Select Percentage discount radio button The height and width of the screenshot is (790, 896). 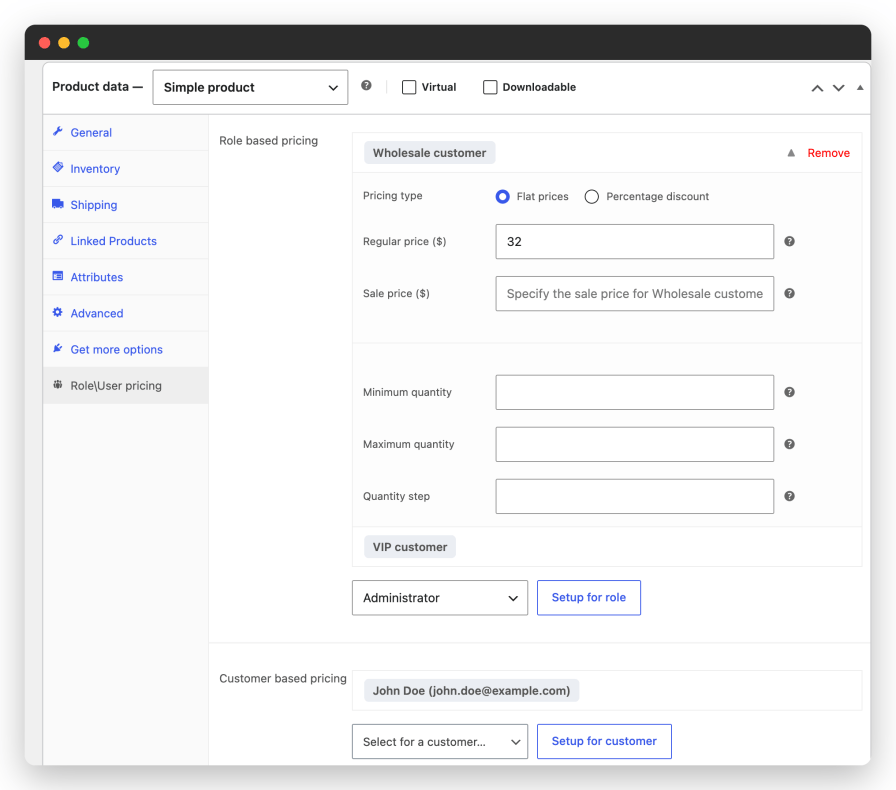[x=591, y=197]
